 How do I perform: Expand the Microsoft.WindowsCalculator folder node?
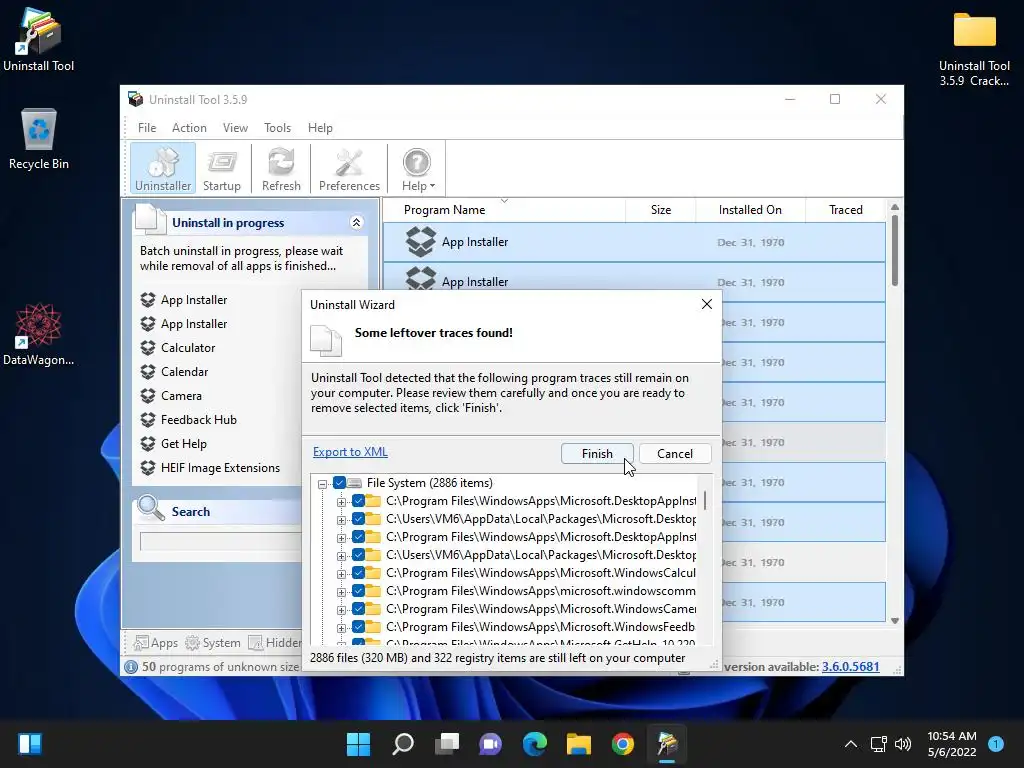click(341, 574)
